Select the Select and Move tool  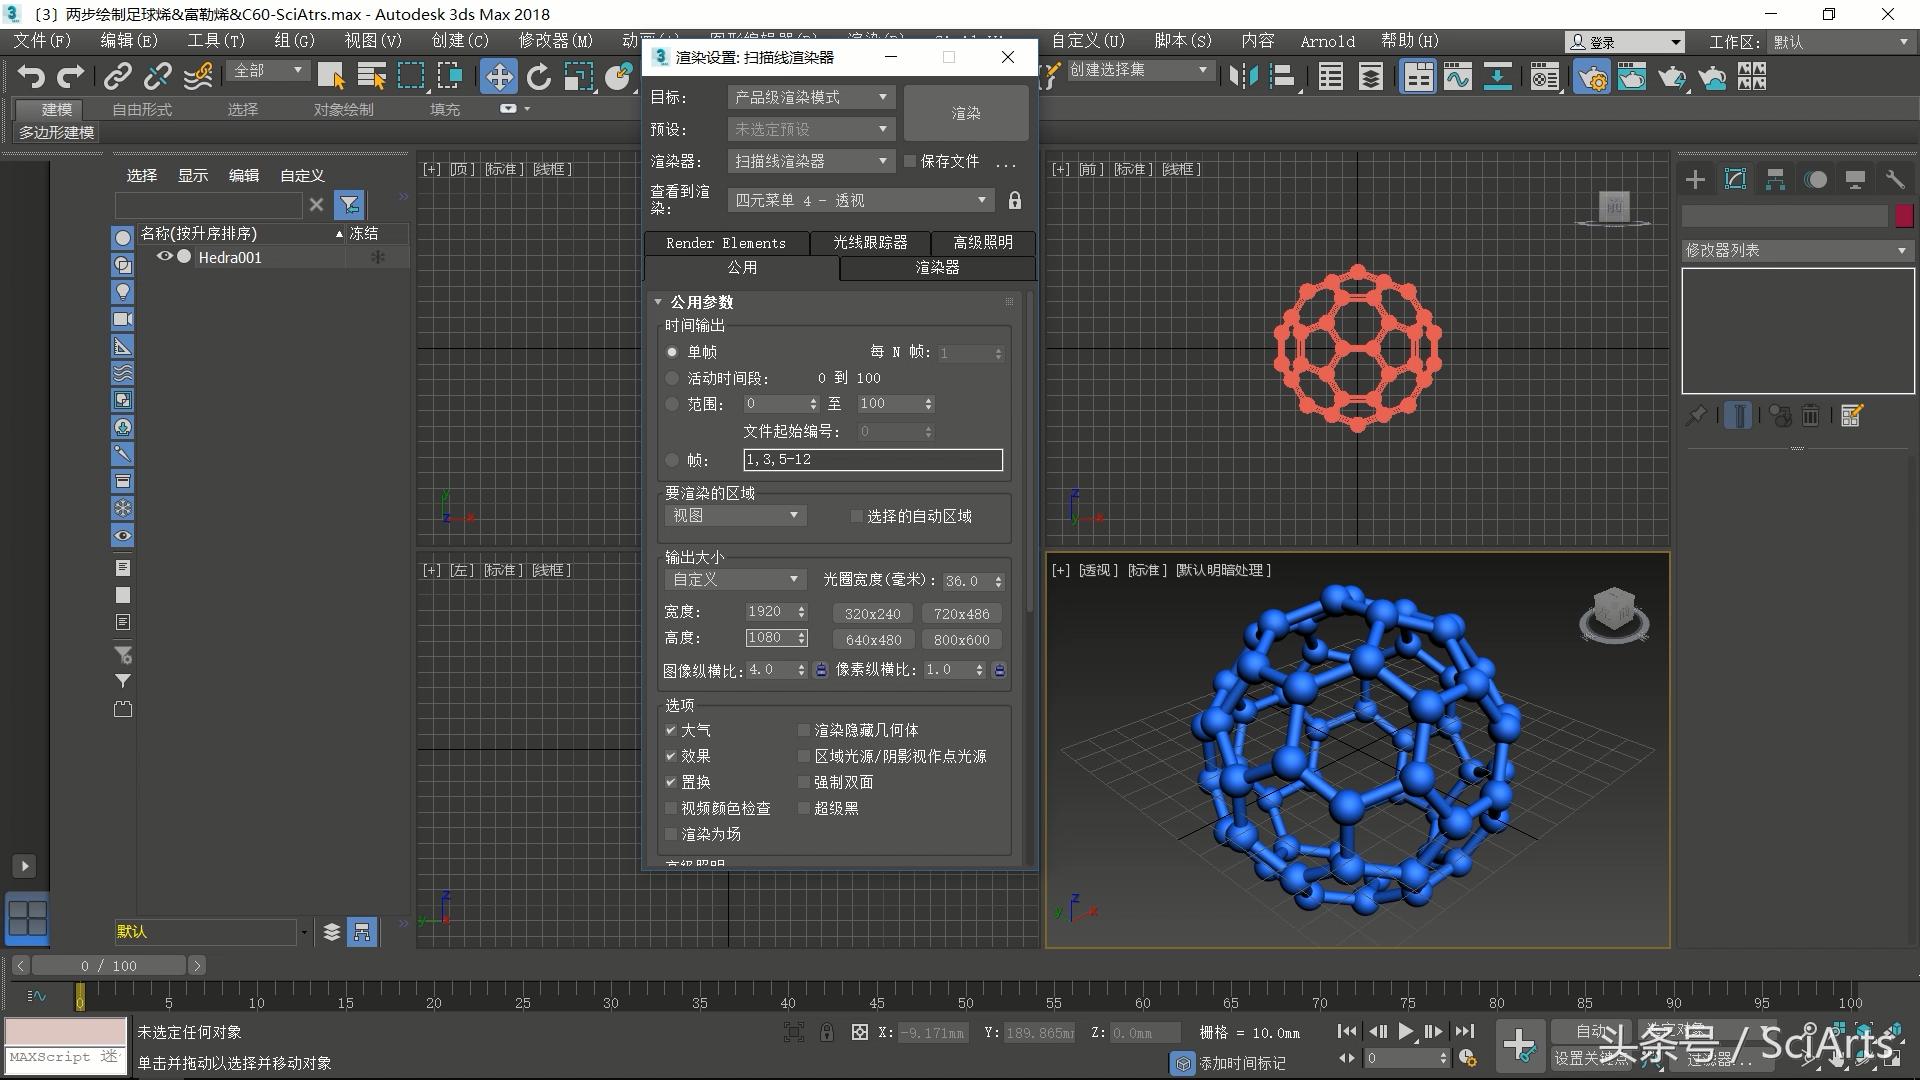[499, 76]
